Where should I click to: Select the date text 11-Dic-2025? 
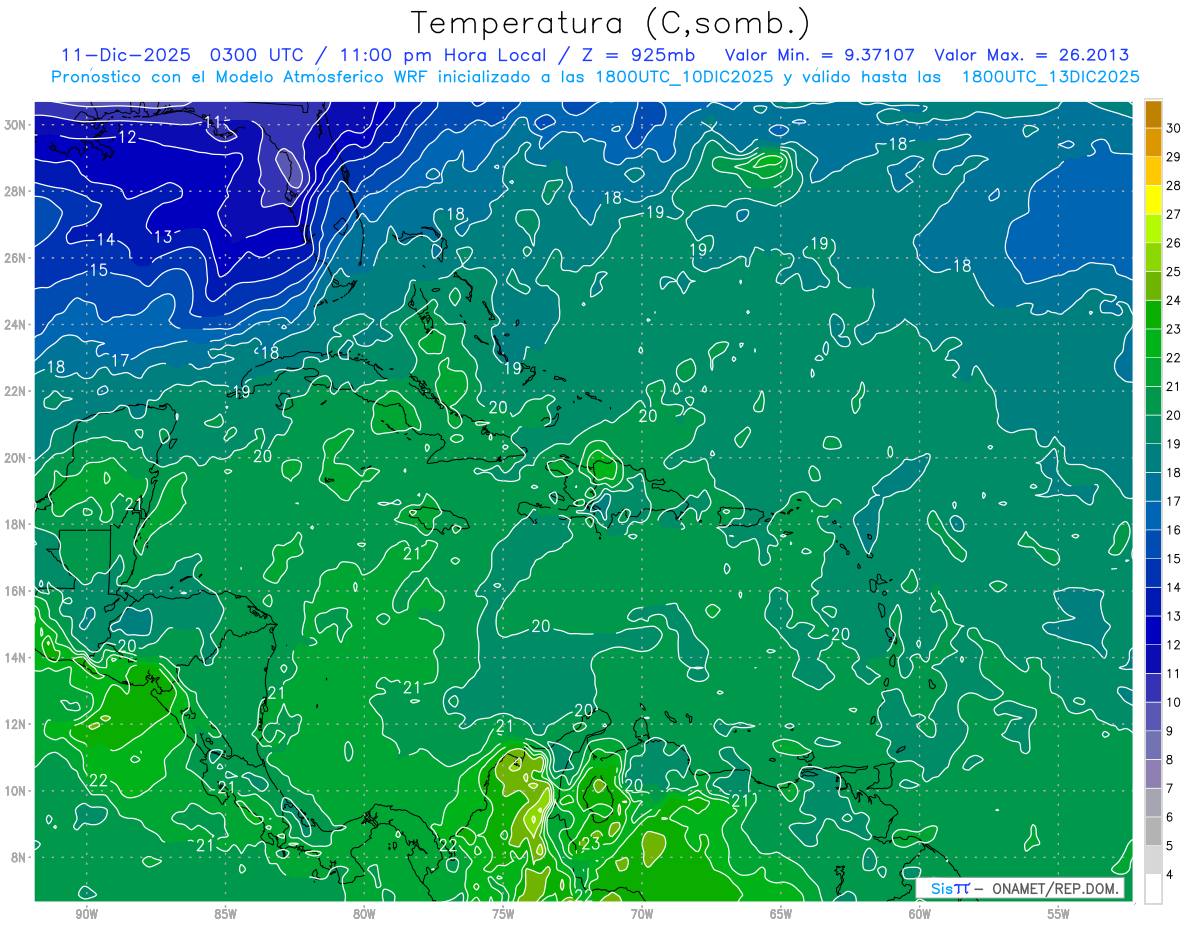(124, 55)
